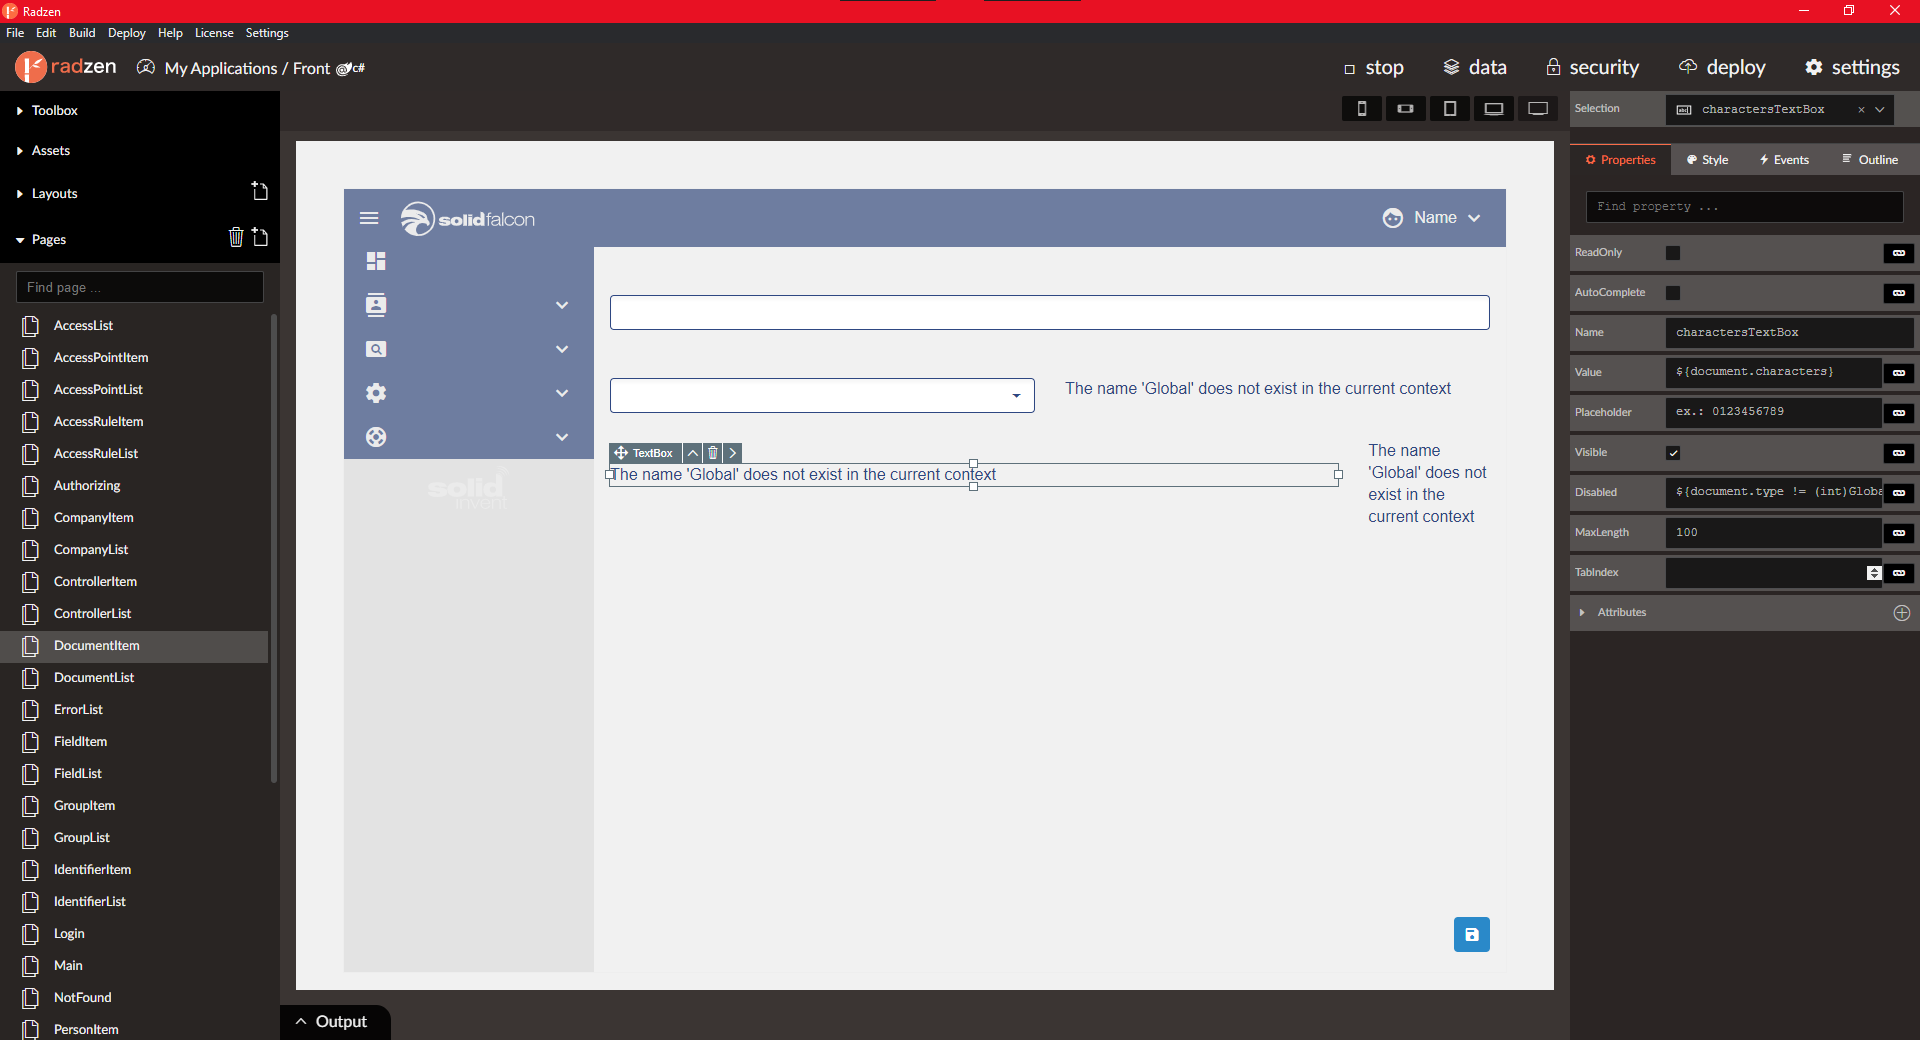Viewport: 1920px width, 1040px height.
Task: Click the blue save button on the canvas
Action: click(1470, 934)
